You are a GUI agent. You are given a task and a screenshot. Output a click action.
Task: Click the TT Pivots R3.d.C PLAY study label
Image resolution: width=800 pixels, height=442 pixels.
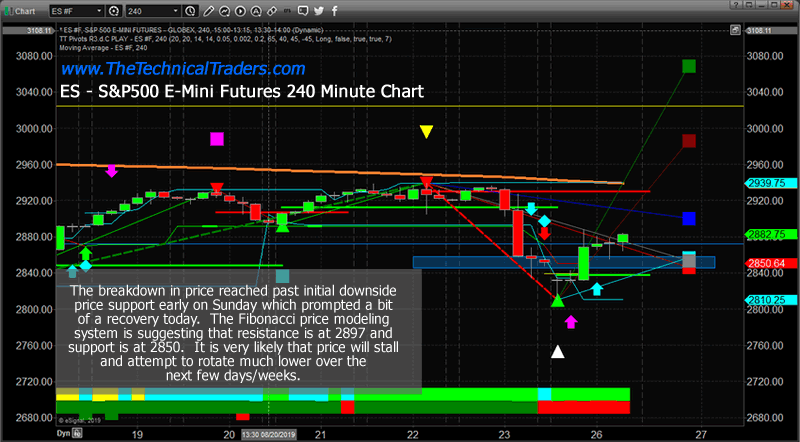coord(226,39)
